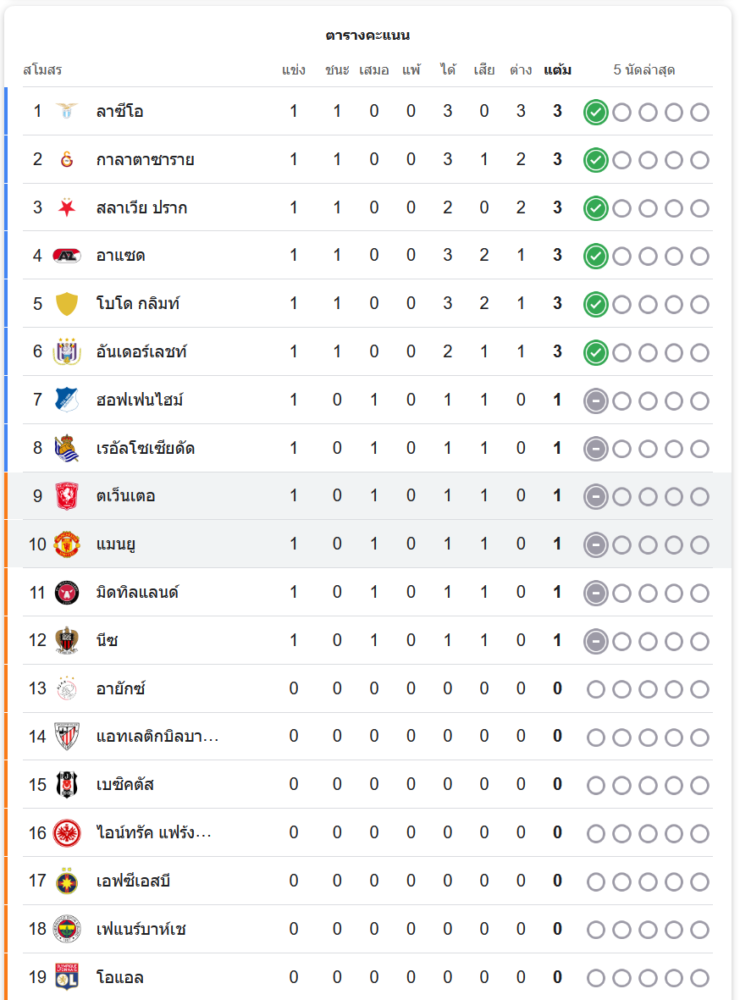Click the Lazio club crest icon
The image size is (740, 1000).
tap(67, 111)
